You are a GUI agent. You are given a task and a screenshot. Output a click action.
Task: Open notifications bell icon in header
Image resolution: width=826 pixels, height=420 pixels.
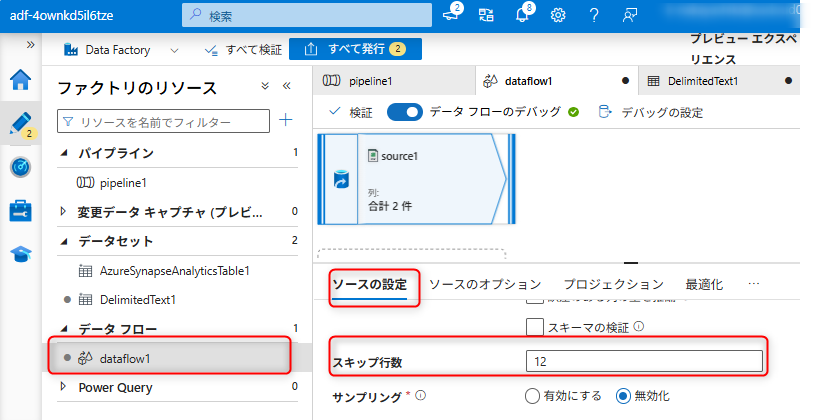(x=522, y=15)
